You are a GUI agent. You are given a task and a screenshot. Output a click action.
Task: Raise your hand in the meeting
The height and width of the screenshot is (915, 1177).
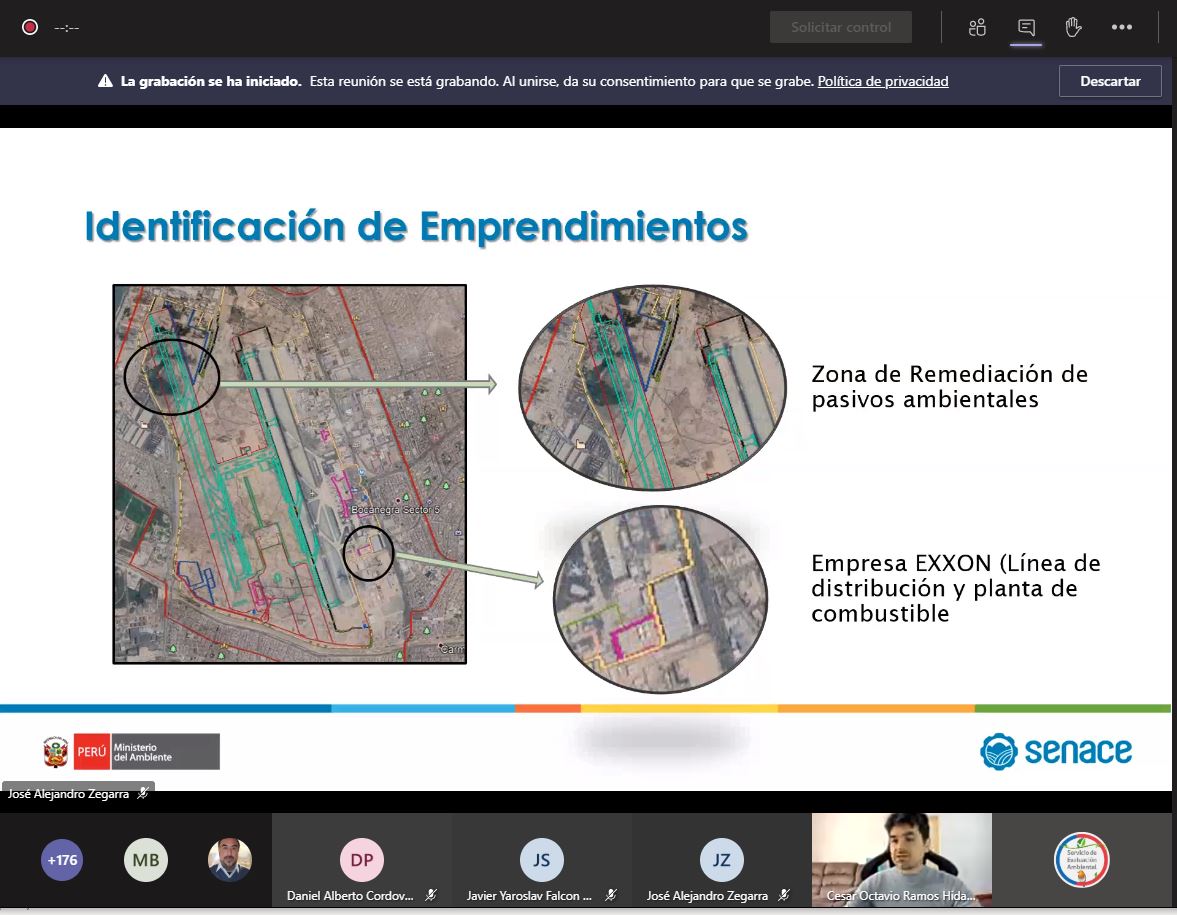coord(1073,27)
